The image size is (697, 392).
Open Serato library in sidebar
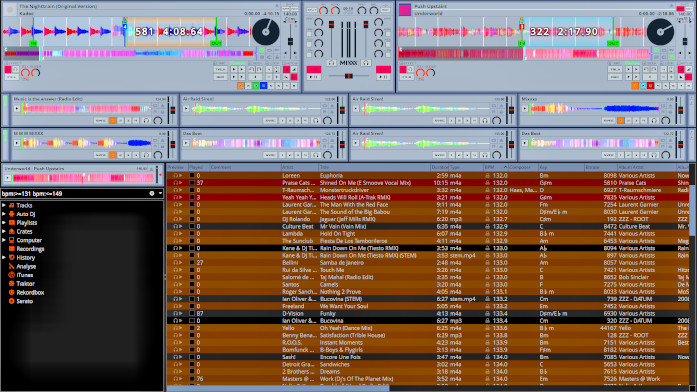click(x=24, y=301)
